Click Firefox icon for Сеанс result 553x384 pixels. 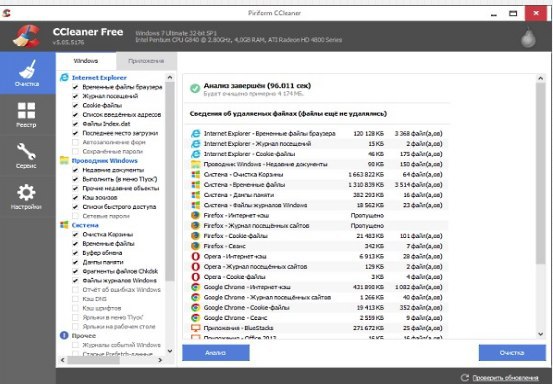(195, 246)
